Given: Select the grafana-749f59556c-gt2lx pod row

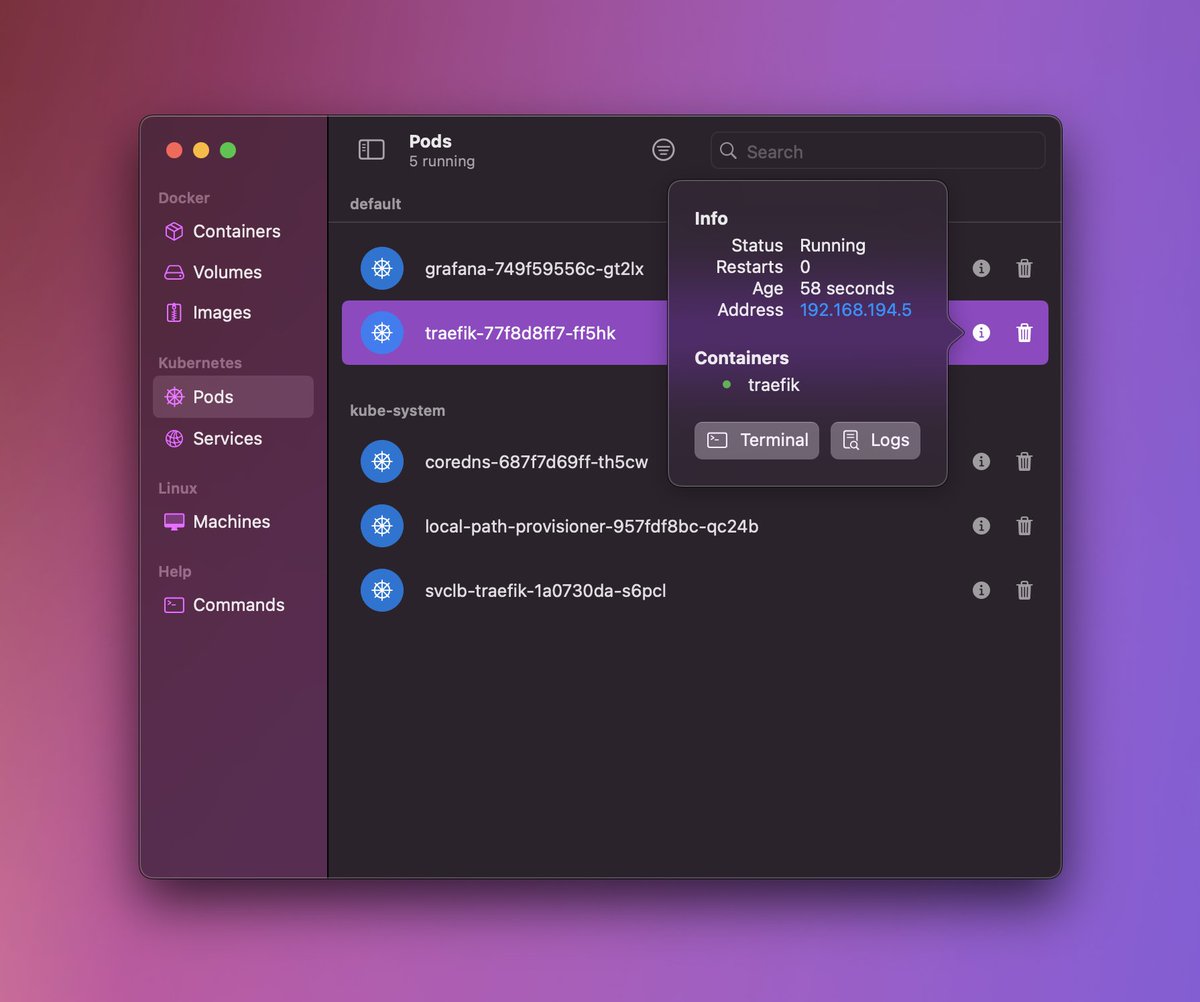Looking at the screenshot, I should click(x=694, y=268).
